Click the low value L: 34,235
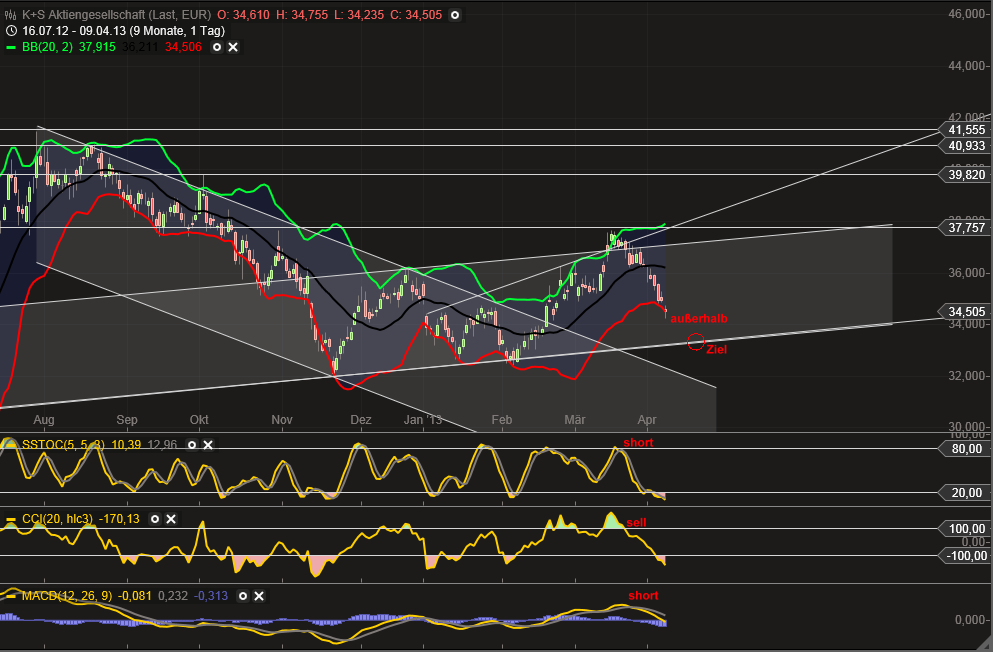Image resolution: width=993 pixels, height=652 pixels. point(358,15)
